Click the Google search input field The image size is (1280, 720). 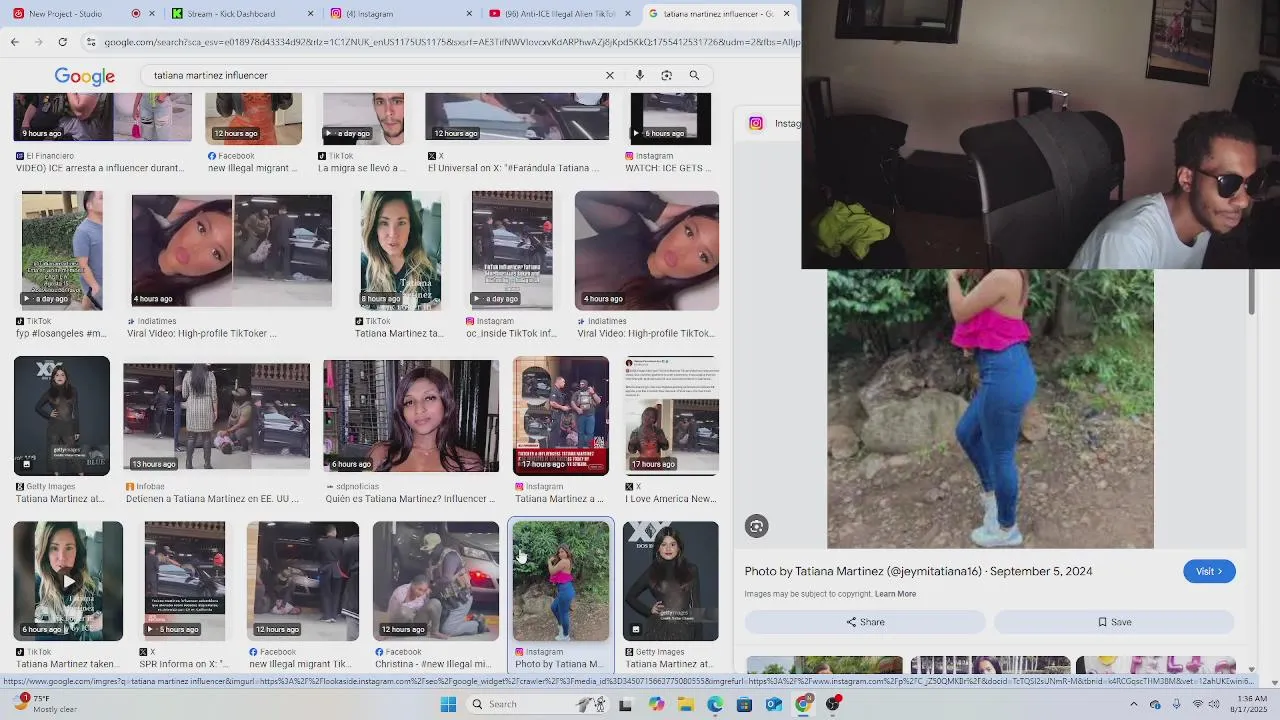(375, 75)
